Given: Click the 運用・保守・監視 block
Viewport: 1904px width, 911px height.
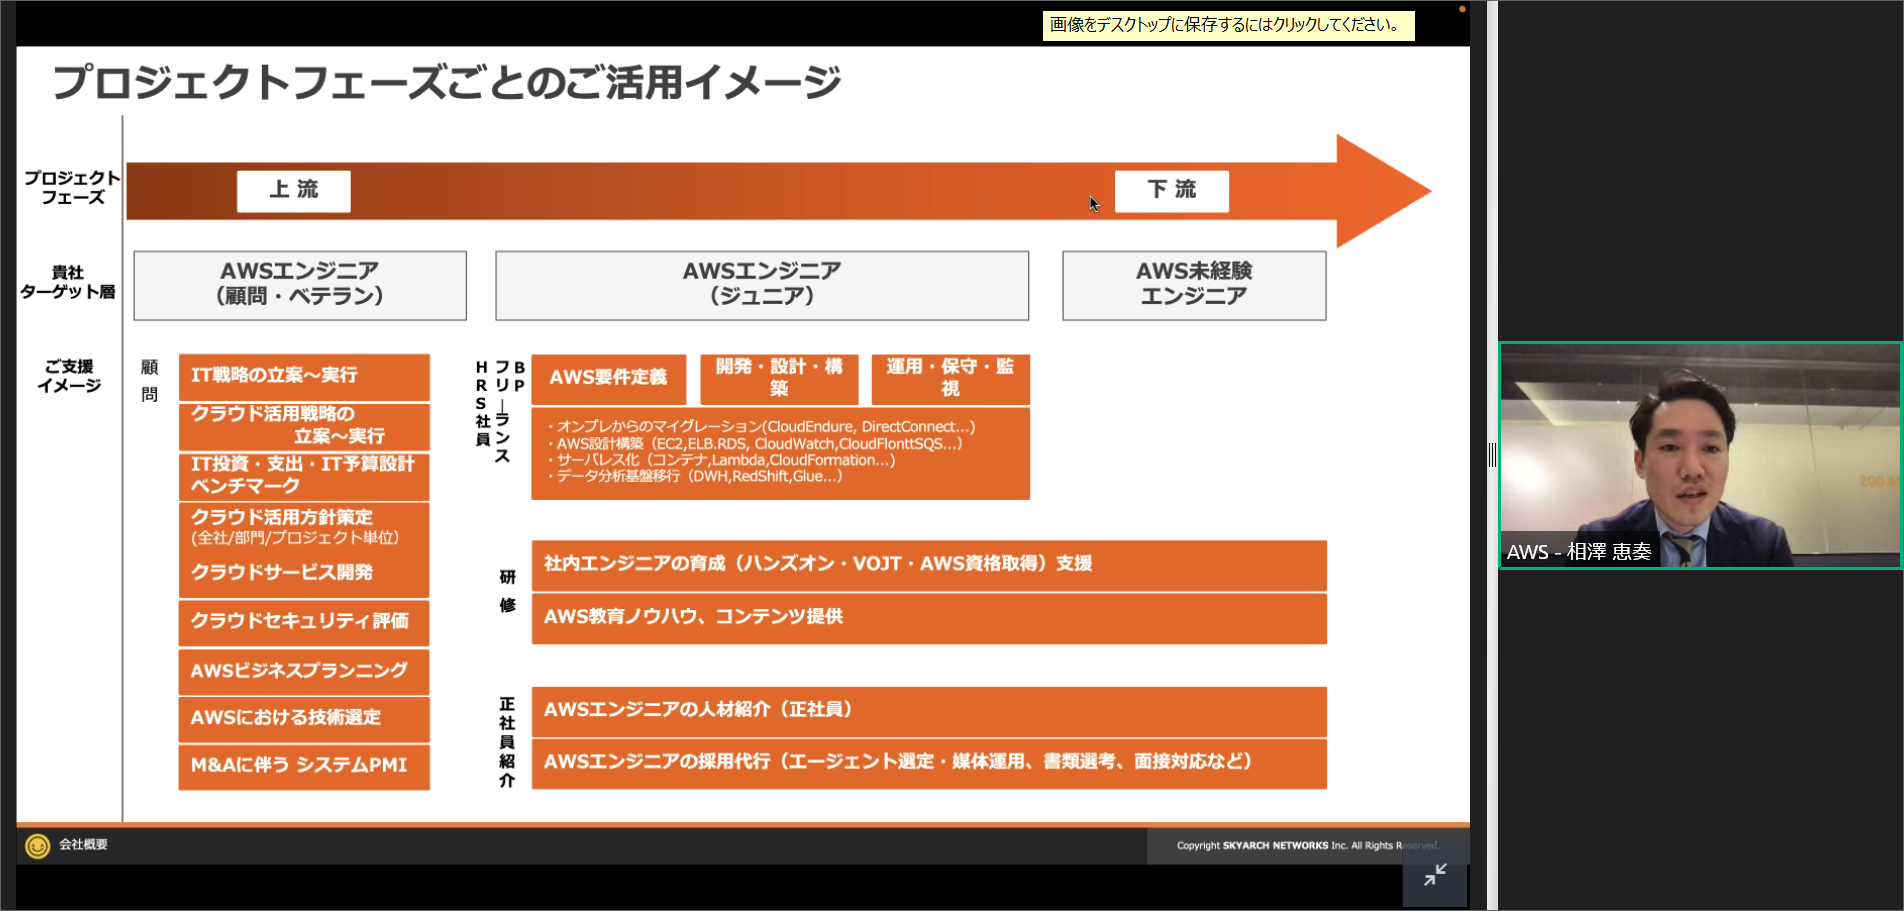Looking at the screenshot, I should click(x=951, y=378).
